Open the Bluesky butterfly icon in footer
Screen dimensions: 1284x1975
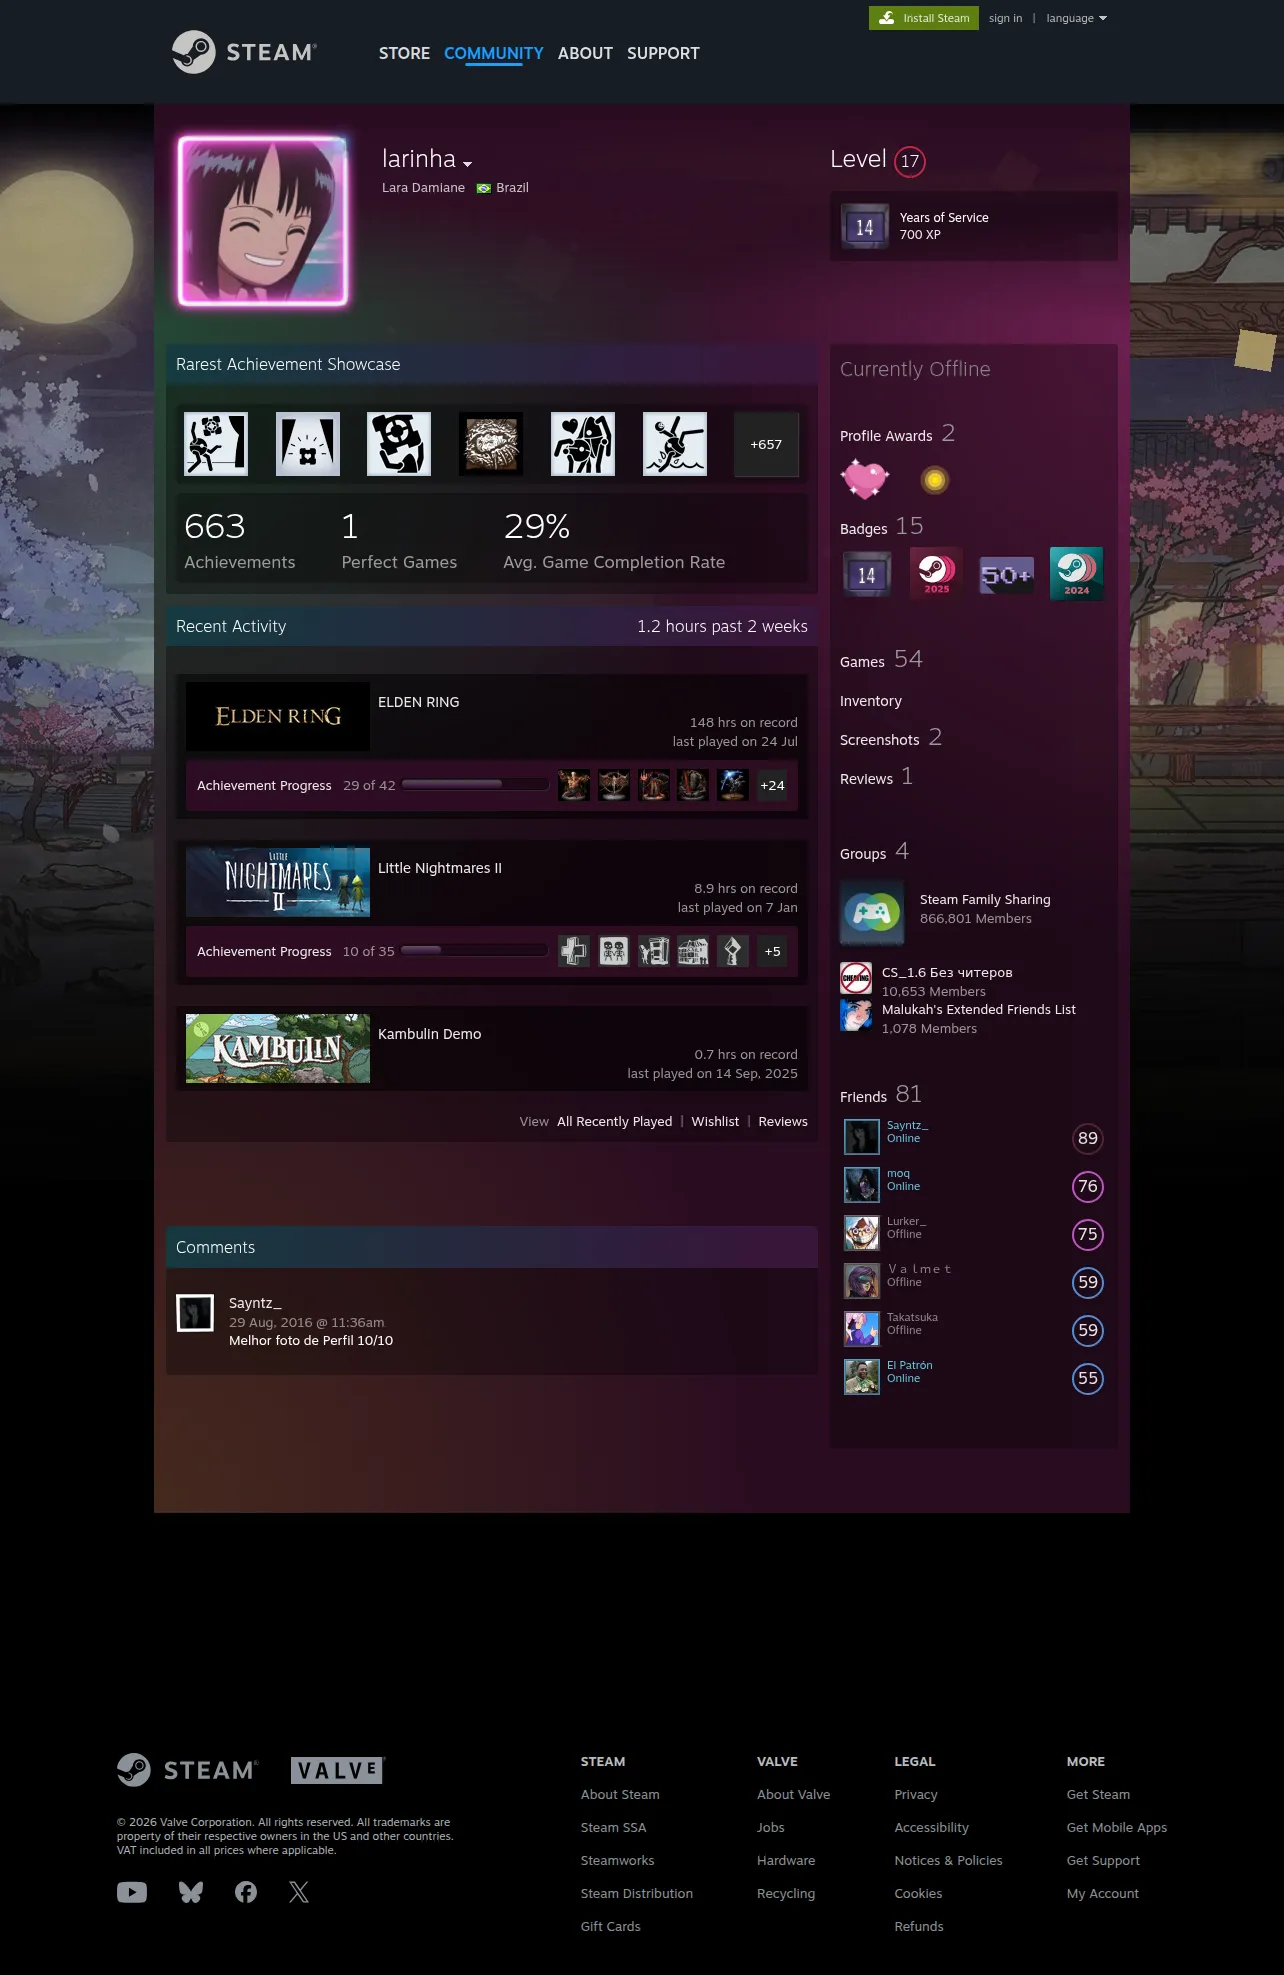(191, 1892)
